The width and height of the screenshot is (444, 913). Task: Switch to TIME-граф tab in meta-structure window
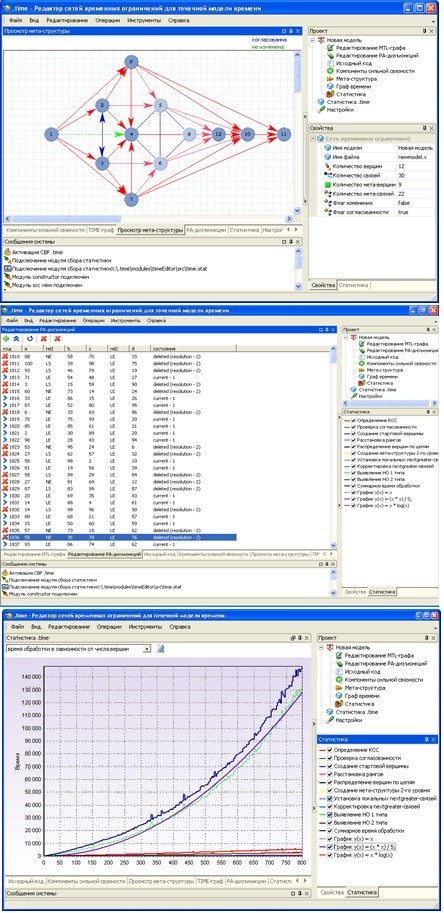[x=101, y=230]
